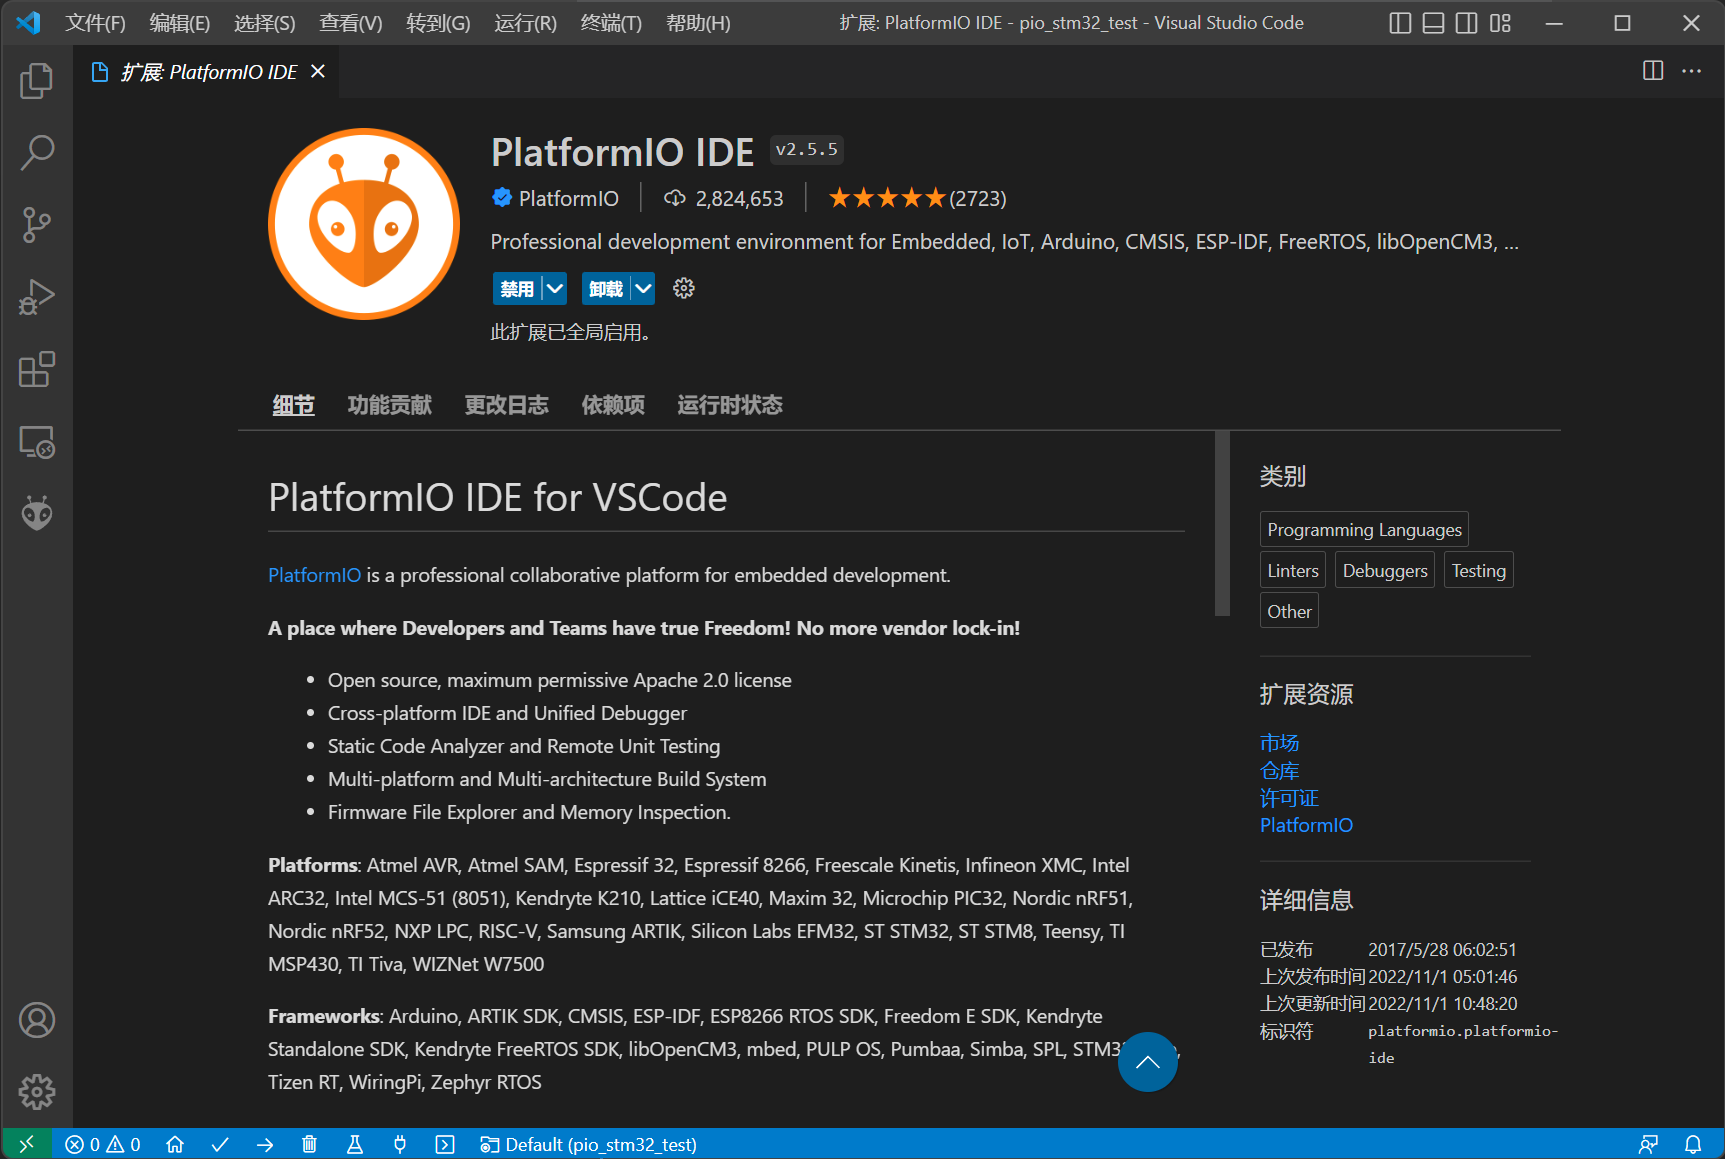Expand dropdown arrow next to 卸载 button
Image resolution: width=1725 pixels, height=1159 pixels.
point(644,289)
